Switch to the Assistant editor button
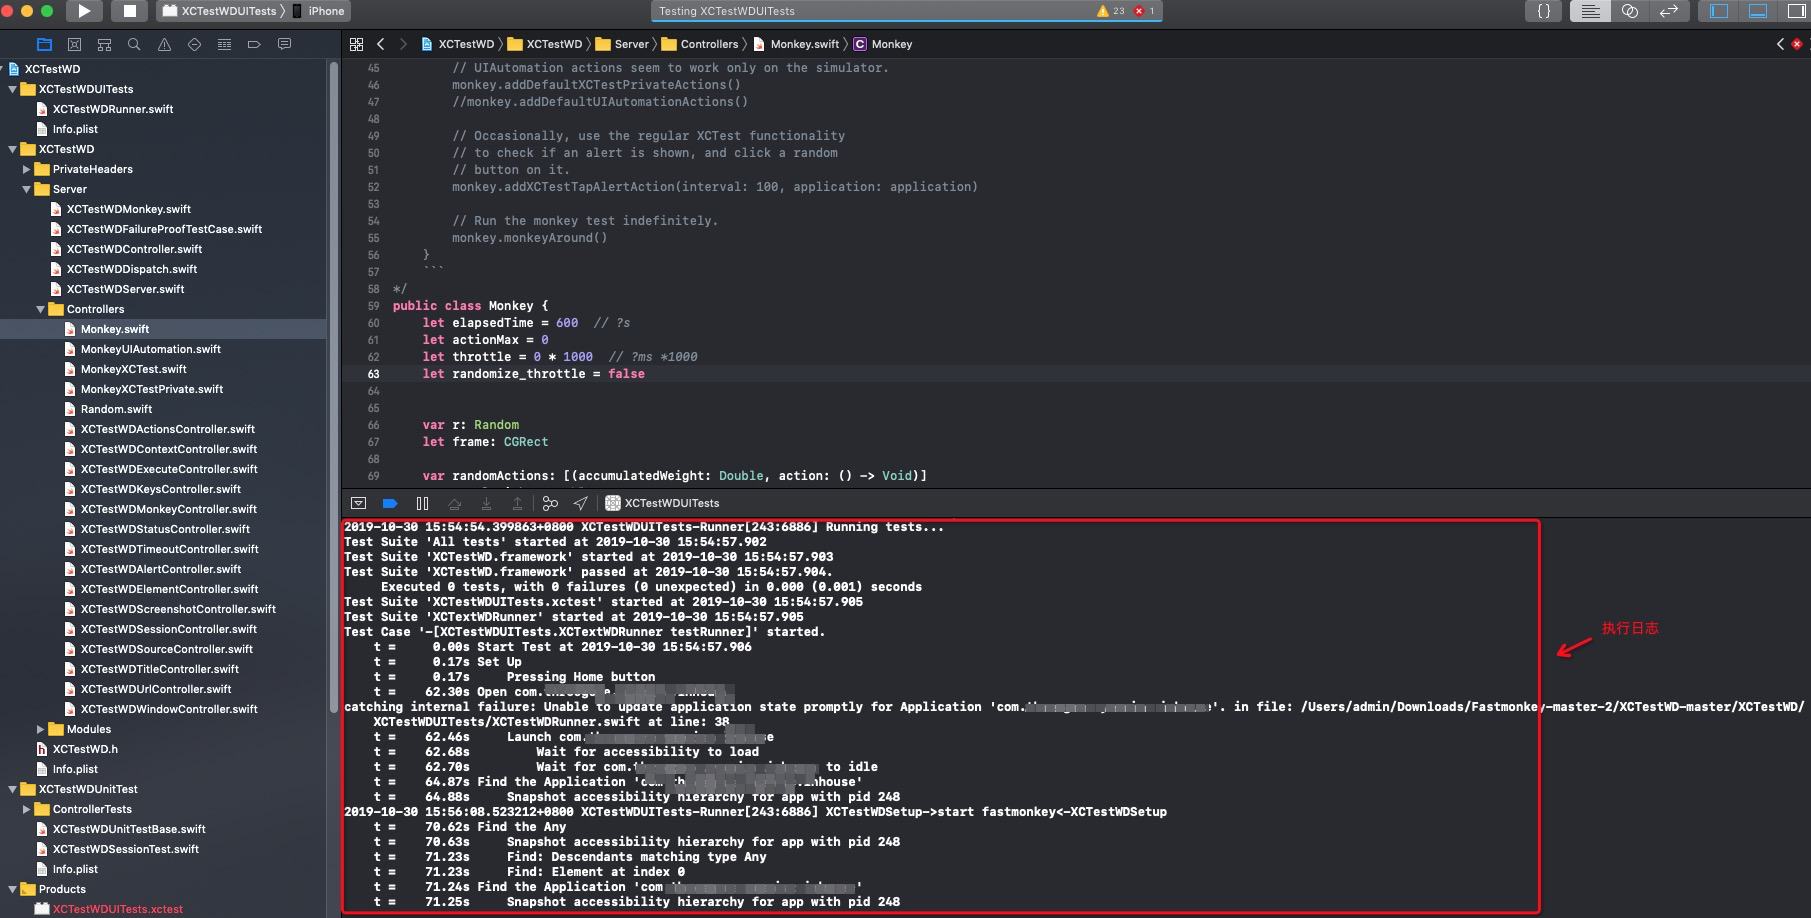 1629,11
